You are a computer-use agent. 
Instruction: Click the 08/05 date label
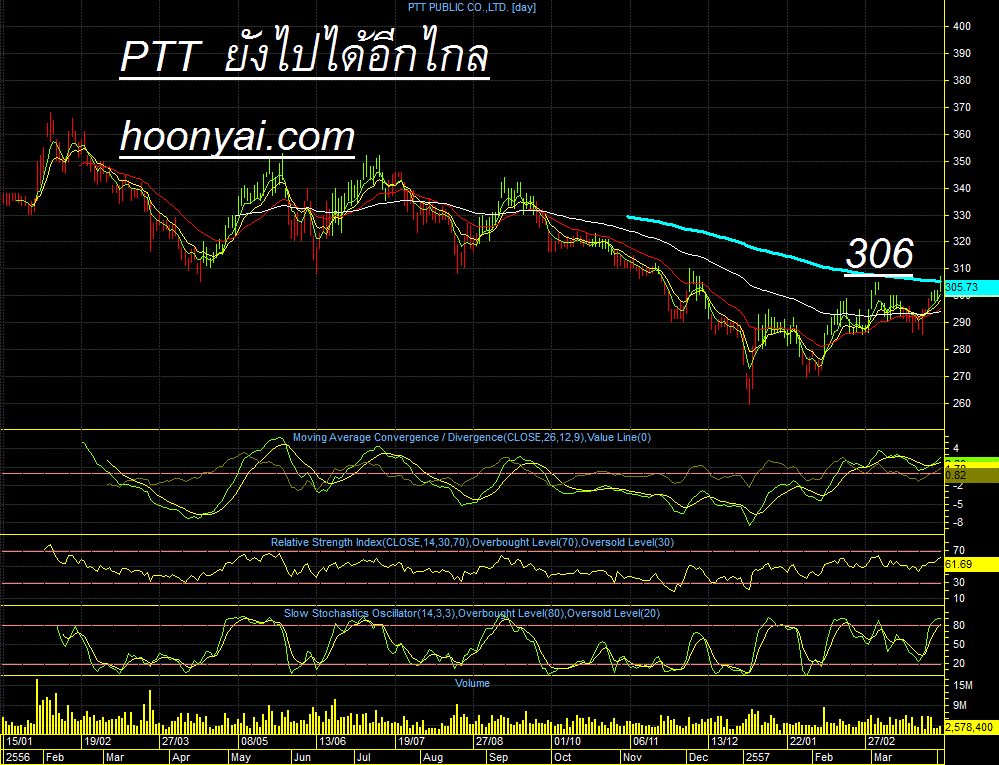click(x=254, y=741)
